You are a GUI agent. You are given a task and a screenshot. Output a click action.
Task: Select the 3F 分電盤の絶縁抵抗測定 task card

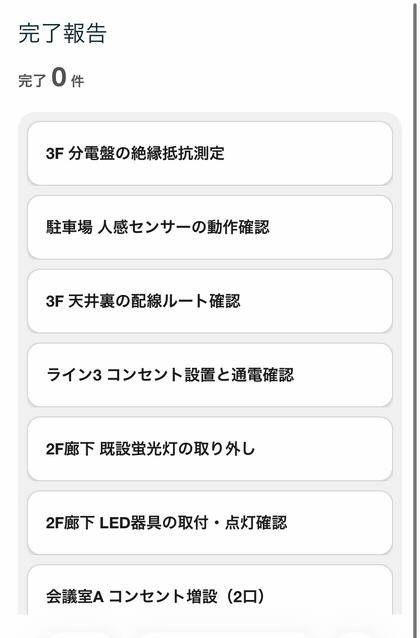coord(210,153)
